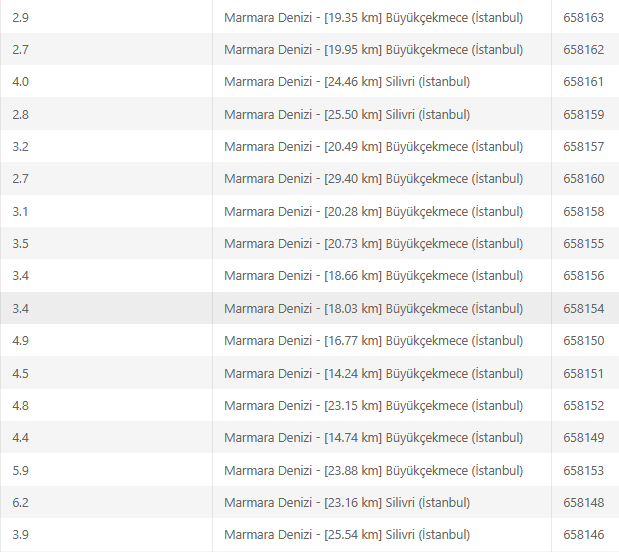Click the 3.1 magnitude value
Viewport: 619px width, 552px height.
pyautogui.click(x=21, y=212)
